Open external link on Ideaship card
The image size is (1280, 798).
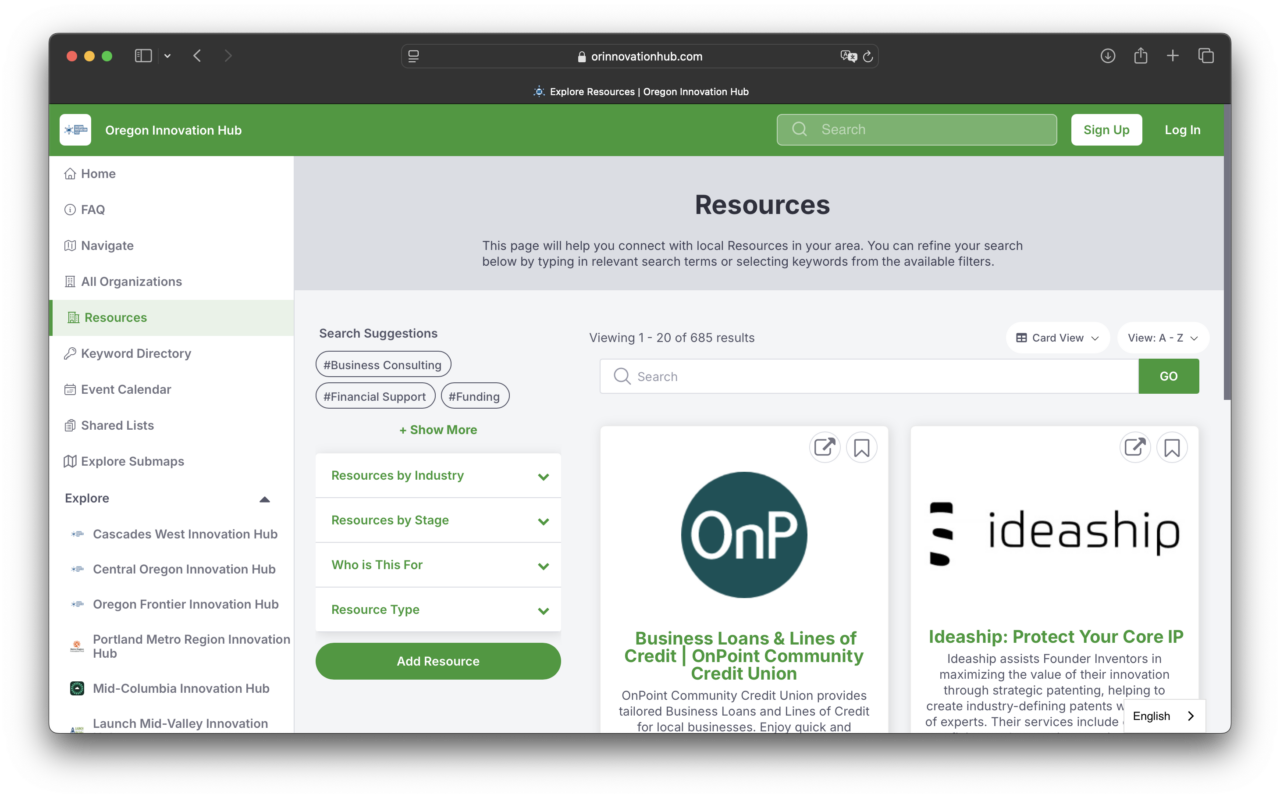tap(1135, 447)
